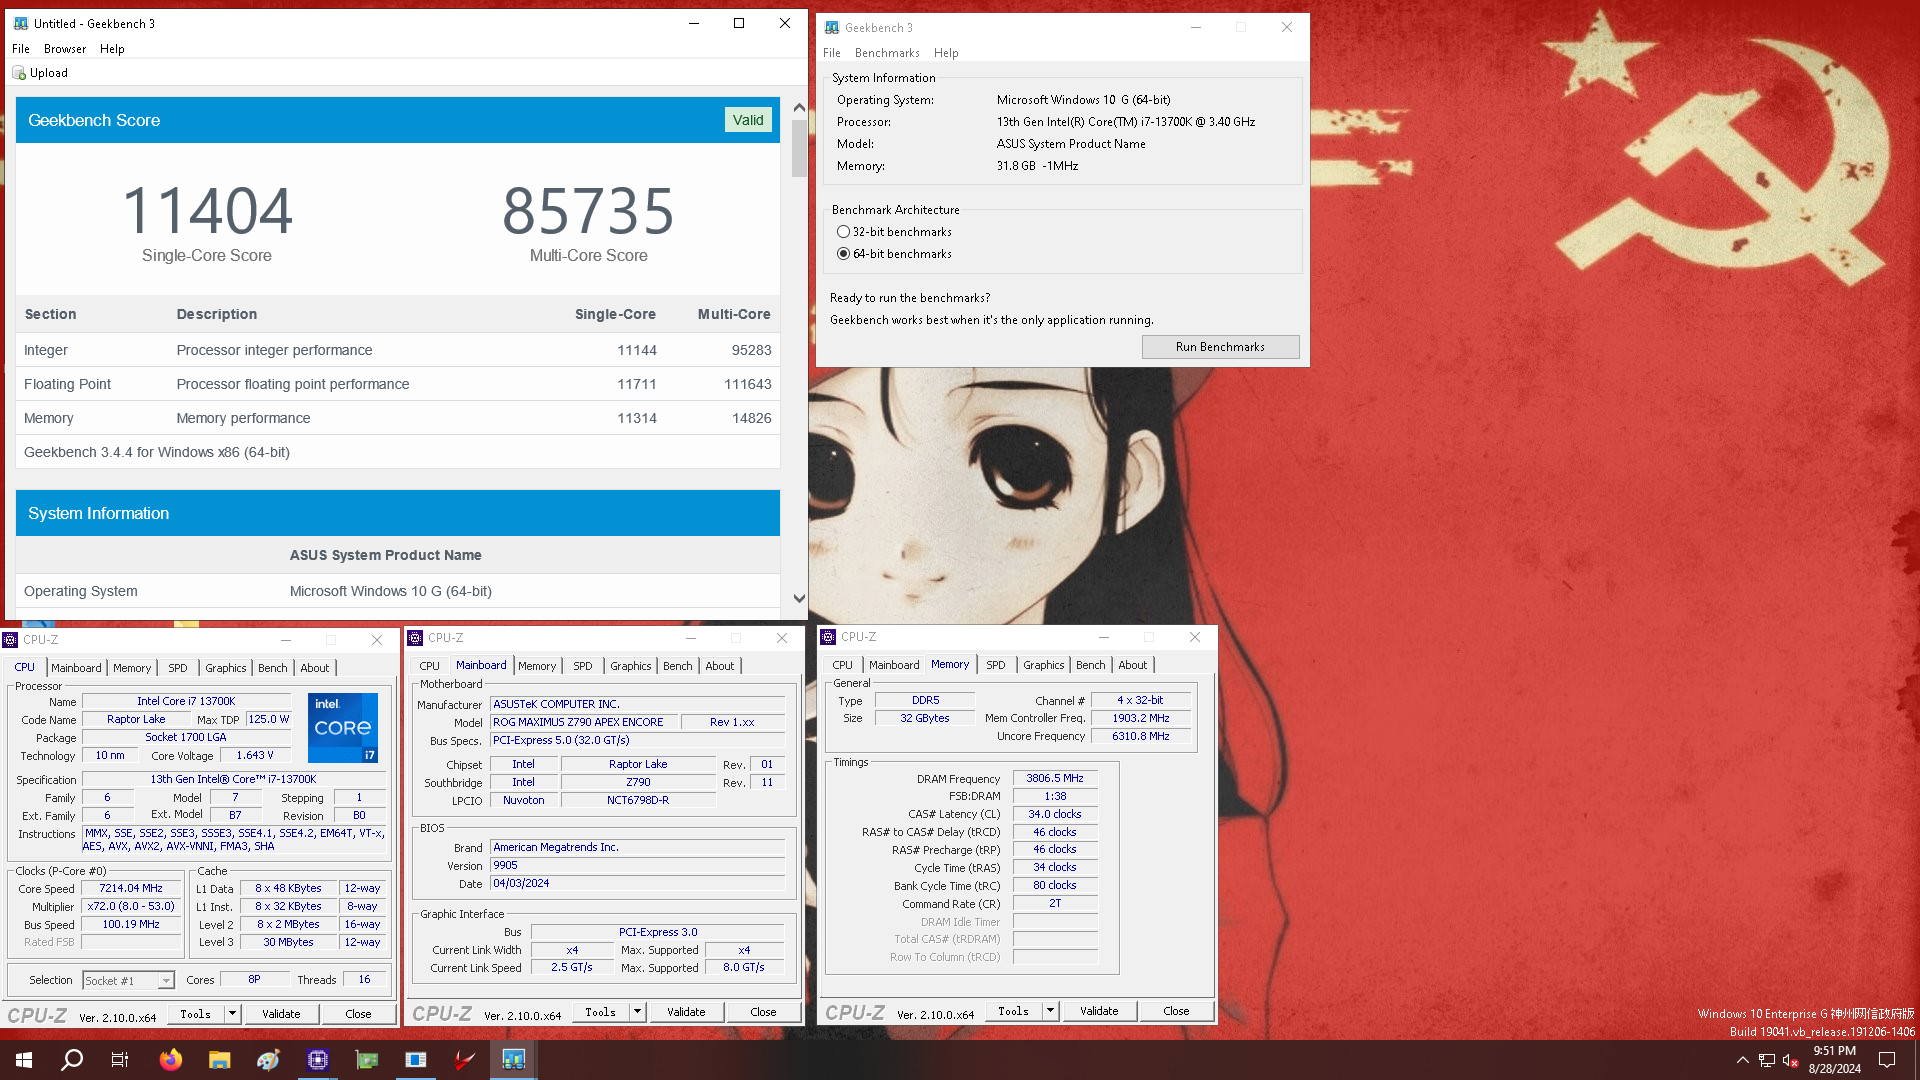The image size is (1920, 1080).
Task: Open Tools dropdown arrow in Memory window
Action: coord(1050,1011)
